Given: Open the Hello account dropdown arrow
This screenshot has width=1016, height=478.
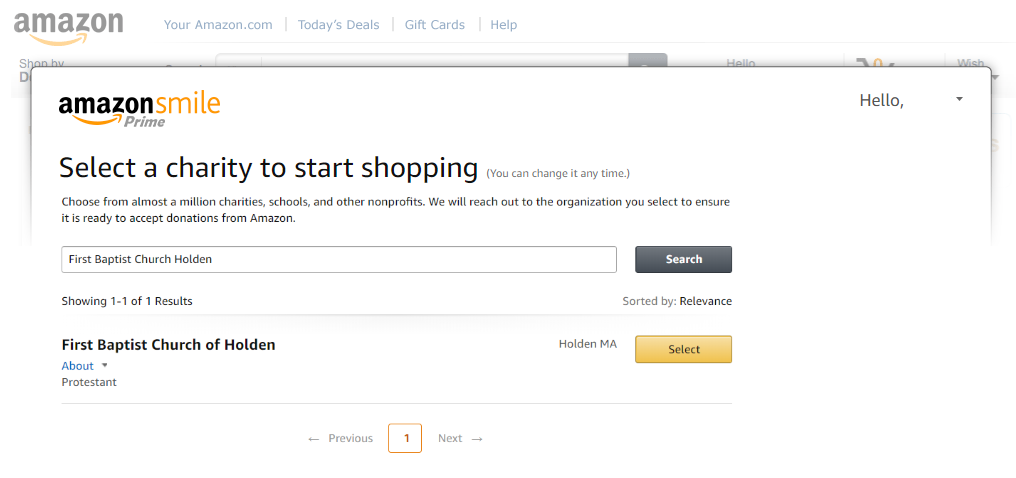Looking at the screenshot, I should pyautogui.click(x=960, y=99).
